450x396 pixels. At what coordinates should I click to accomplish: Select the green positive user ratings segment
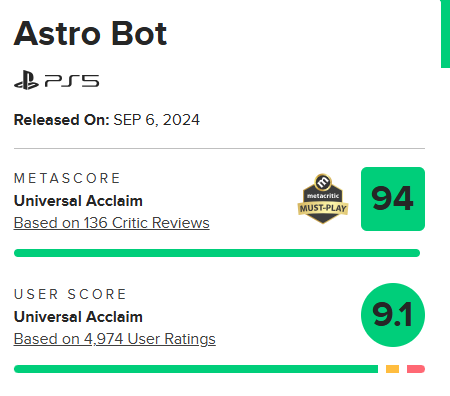click(196, 369)
